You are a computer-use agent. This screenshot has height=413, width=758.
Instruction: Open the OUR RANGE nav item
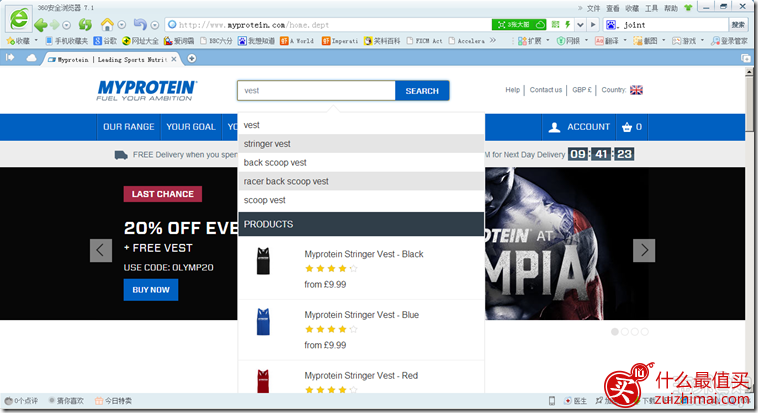129,127
